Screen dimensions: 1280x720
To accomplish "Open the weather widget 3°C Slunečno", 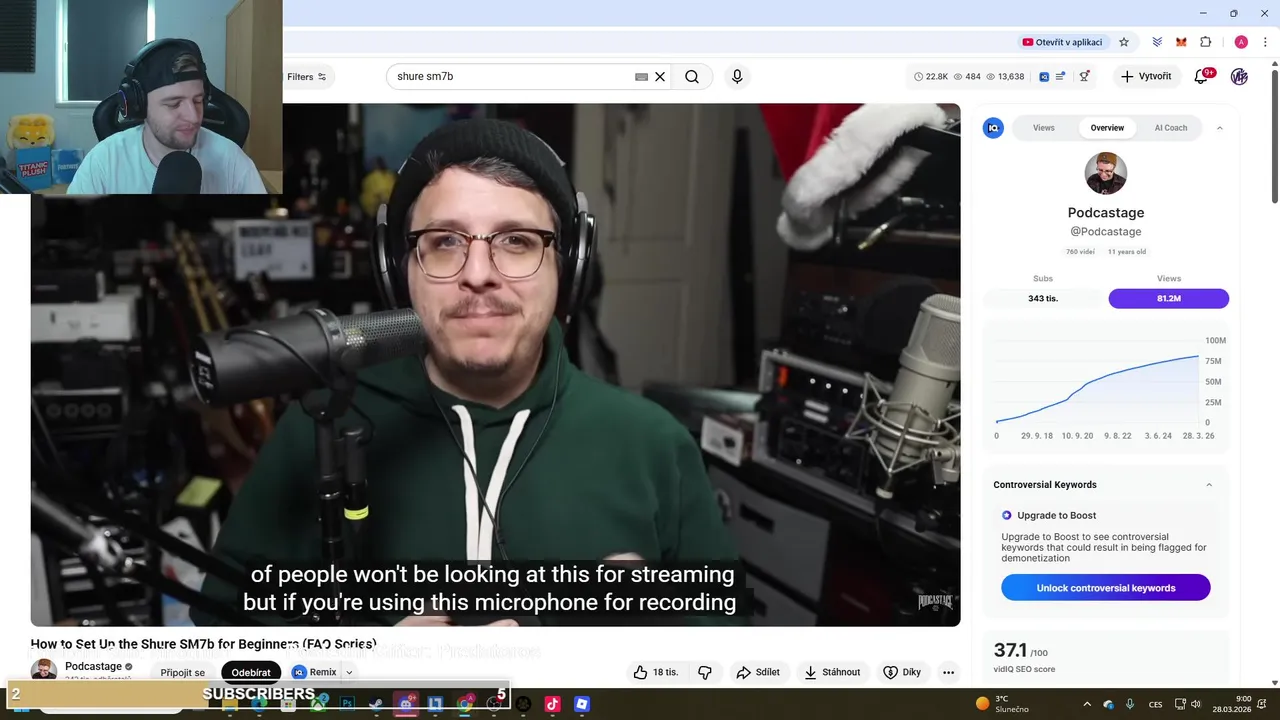I will [1002, 704].
